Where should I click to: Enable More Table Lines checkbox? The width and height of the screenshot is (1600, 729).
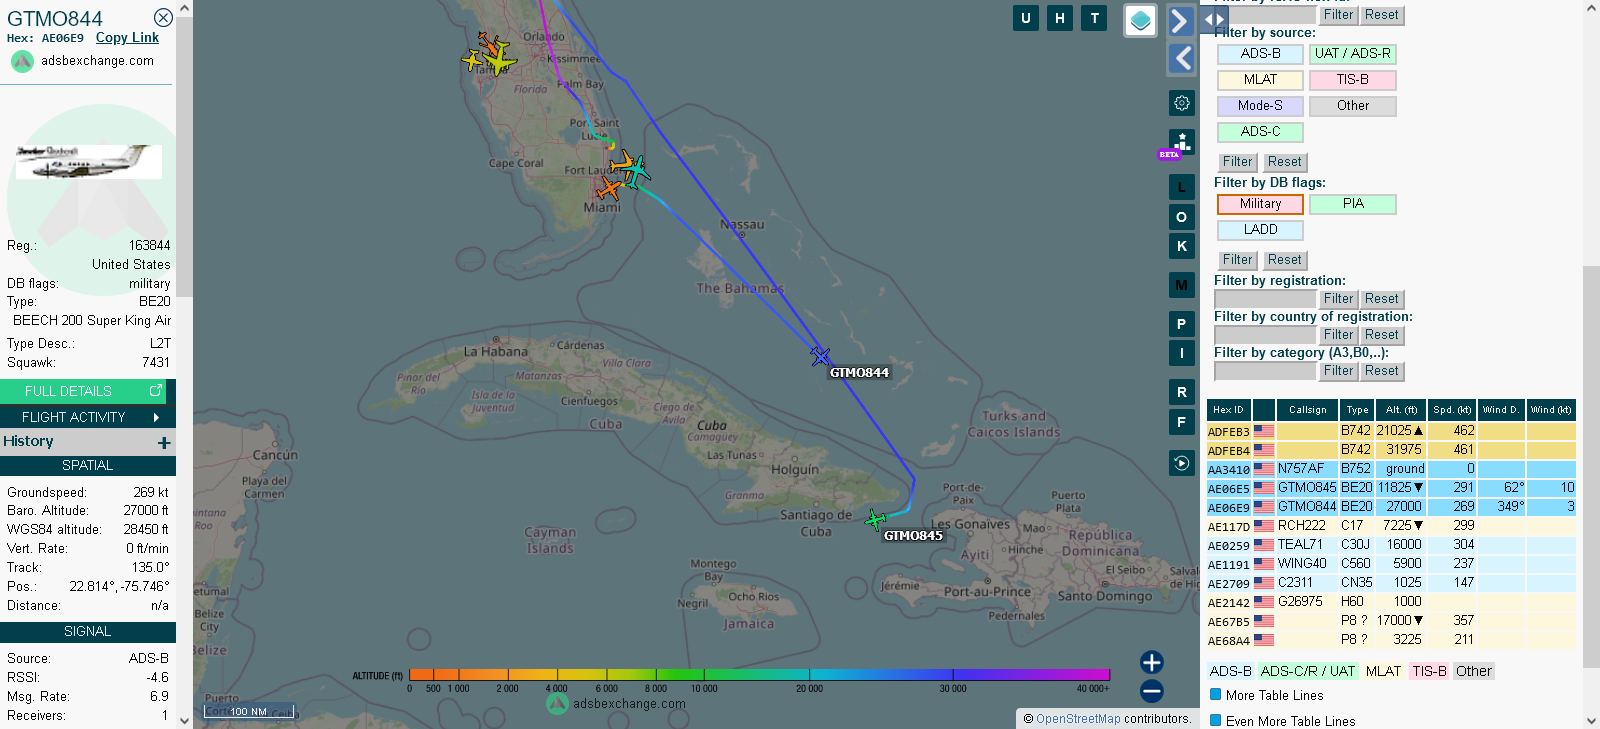point(1216,694)
